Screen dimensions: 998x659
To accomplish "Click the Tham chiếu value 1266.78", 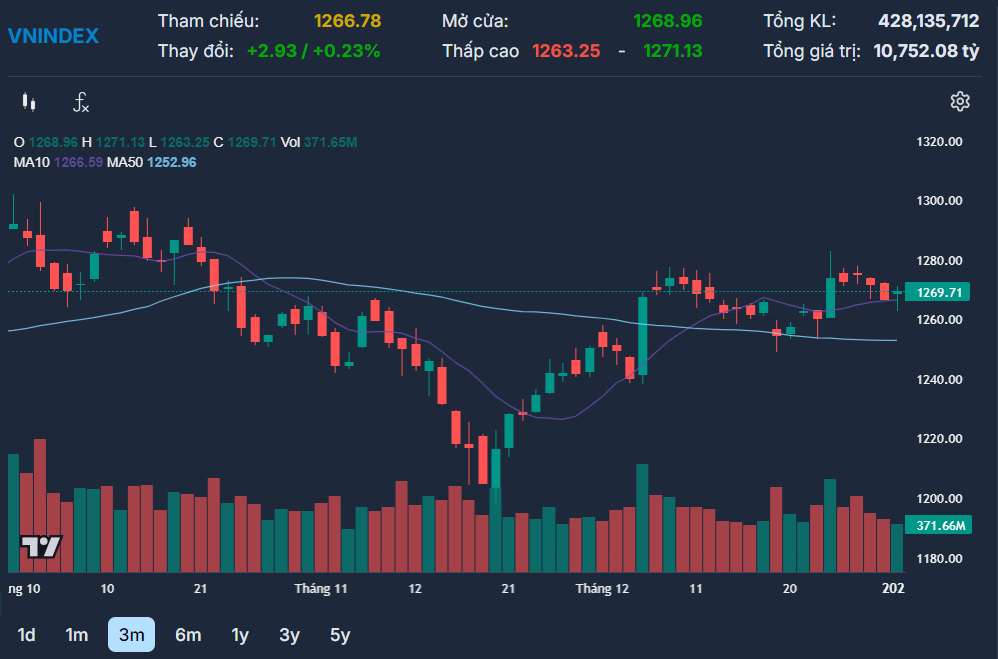I will point(347,21).
